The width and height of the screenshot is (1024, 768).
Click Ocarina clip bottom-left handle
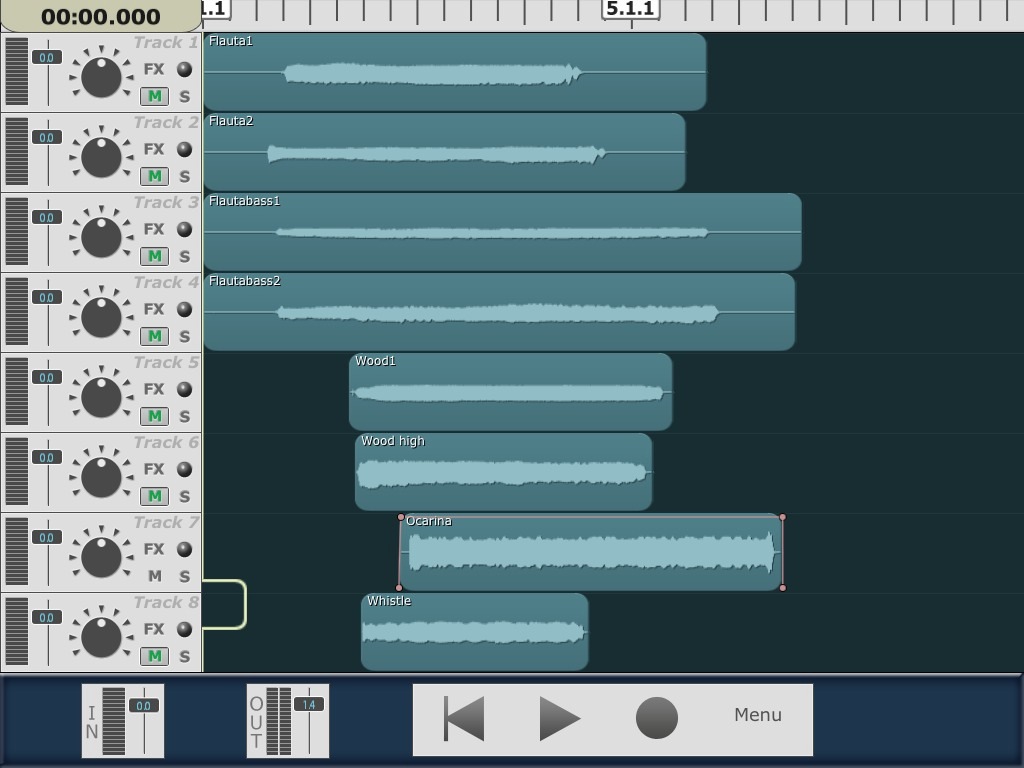click(x=399, y=588)
